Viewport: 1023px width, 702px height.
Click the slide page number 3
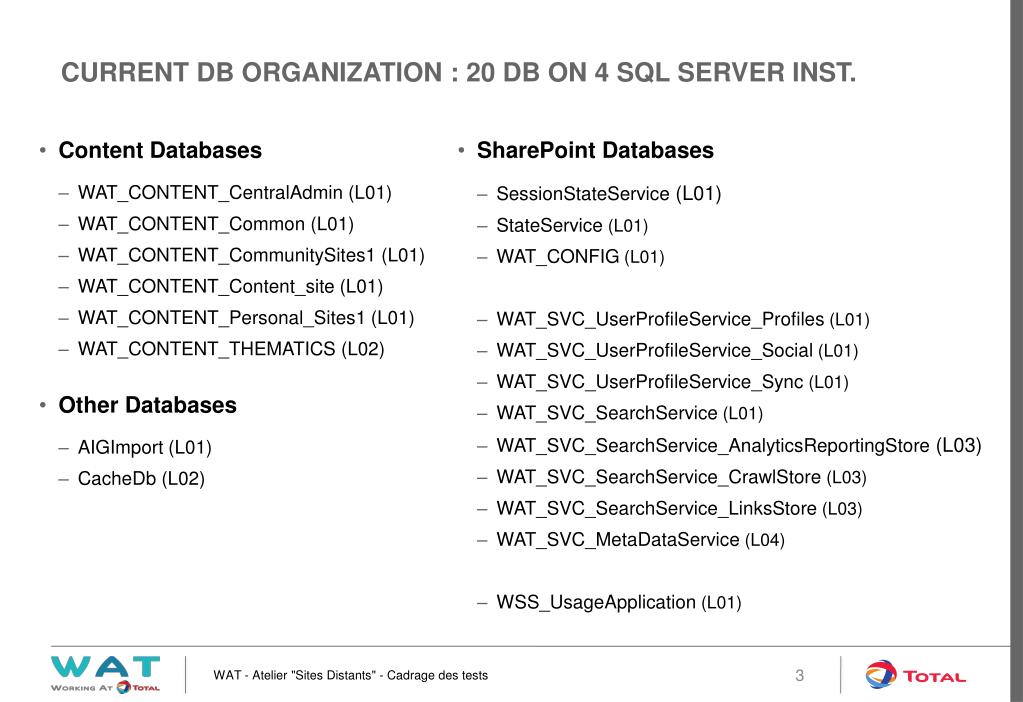point(799,675)
